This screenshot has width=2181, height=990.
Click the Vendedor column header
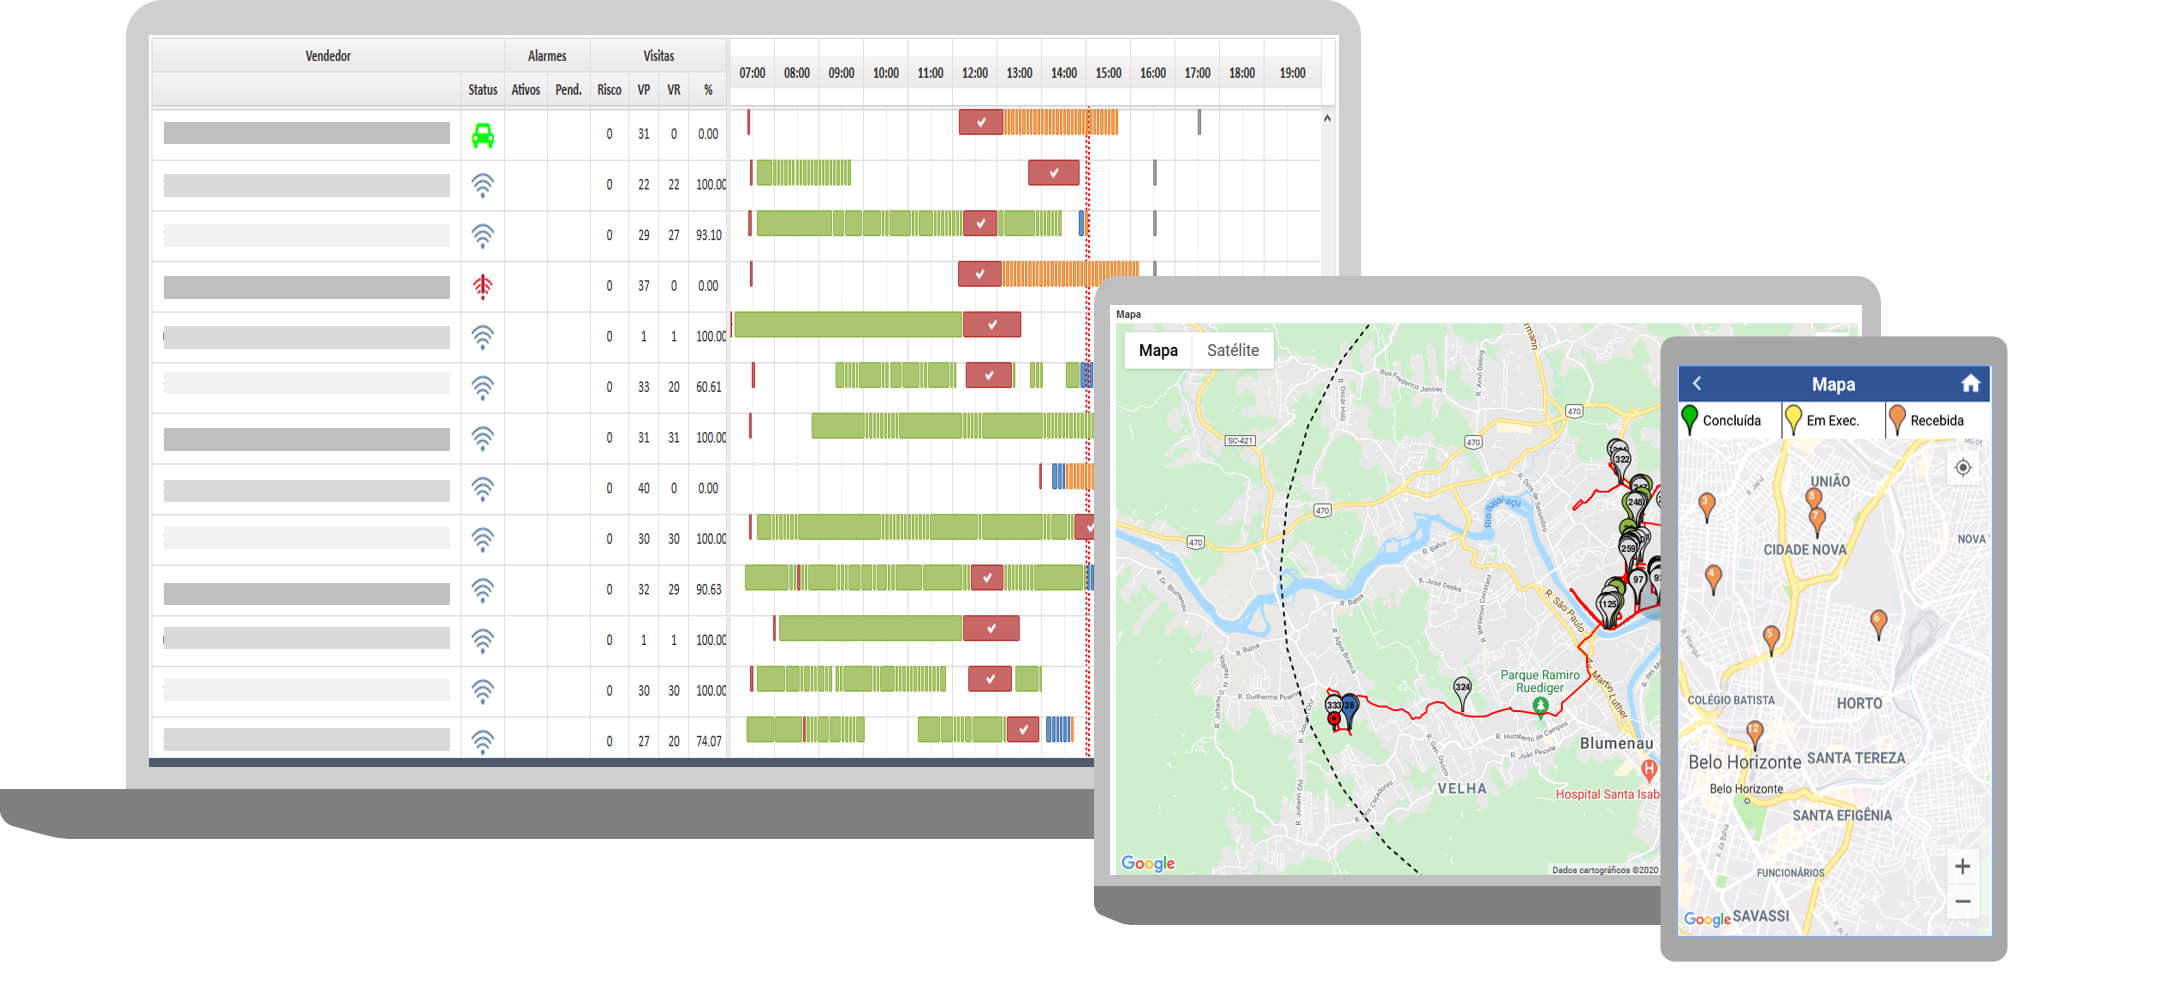(x=327, y=56)
